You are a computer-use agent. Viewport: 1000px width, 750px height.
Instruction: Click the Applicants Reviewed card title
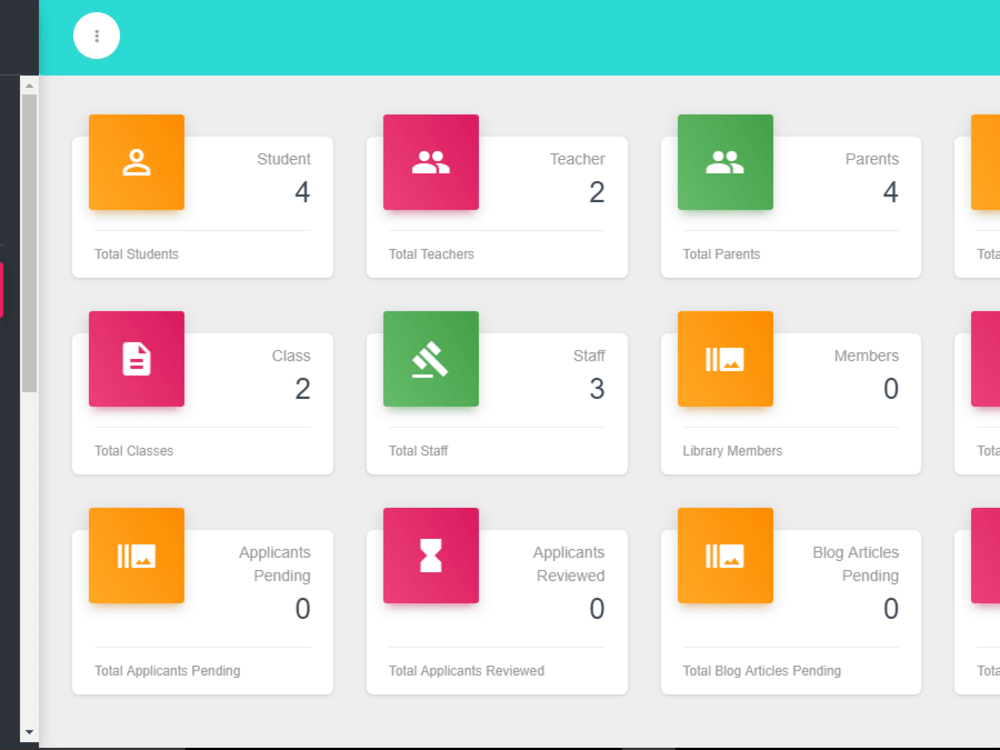(569, 564)
